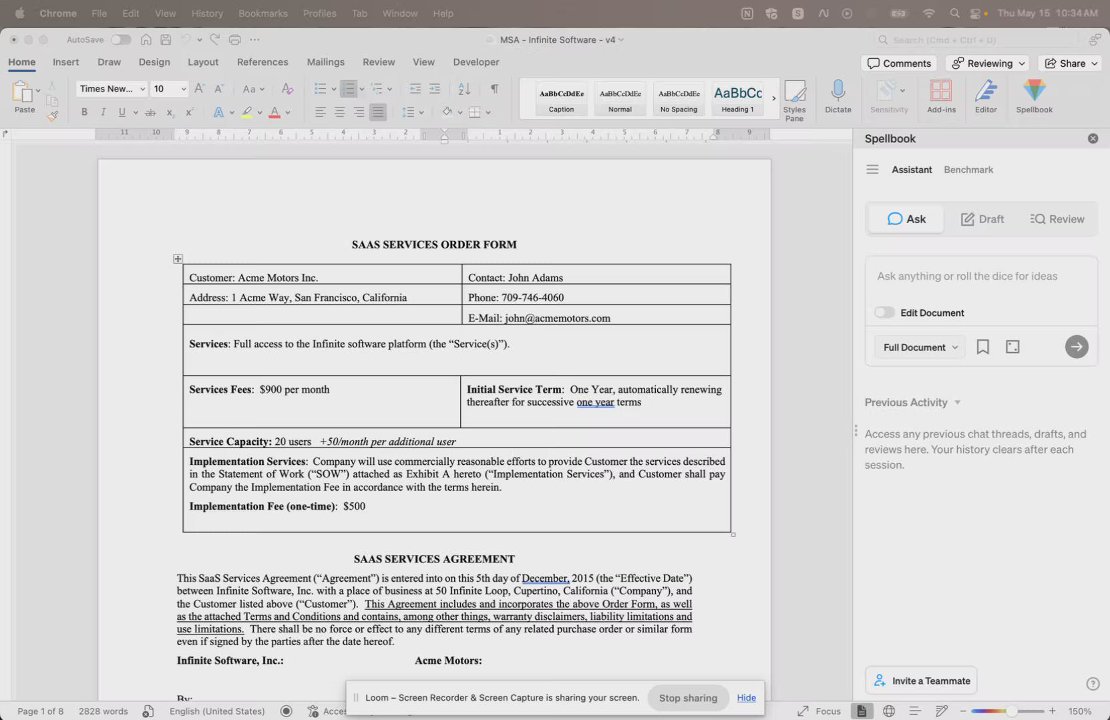
Task: Apply superscript formatting
Action: click(189, 112)
